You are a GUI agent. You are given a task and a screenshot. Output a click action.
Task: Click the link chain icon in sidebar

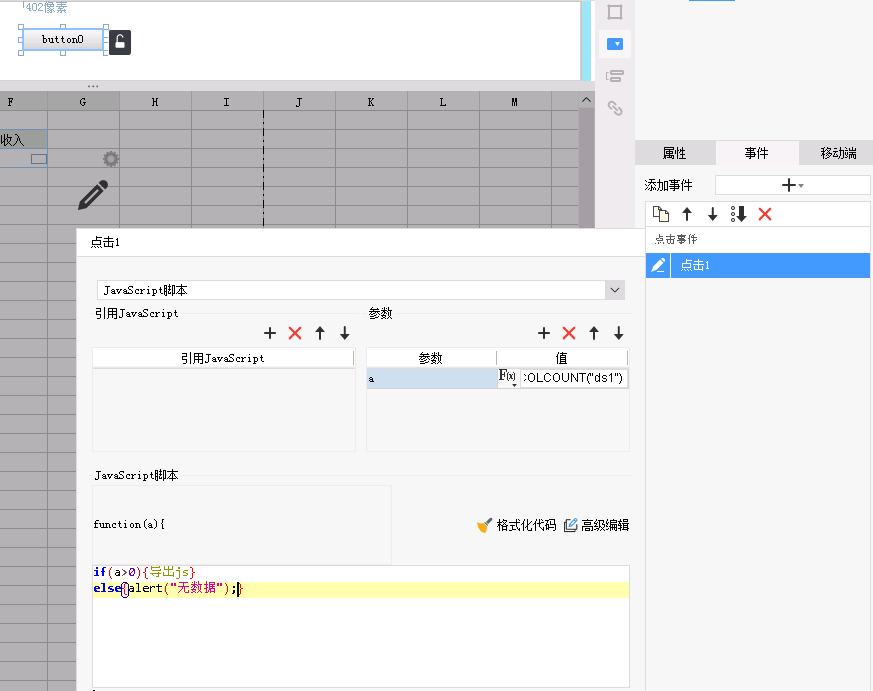(x=615, y=108)
